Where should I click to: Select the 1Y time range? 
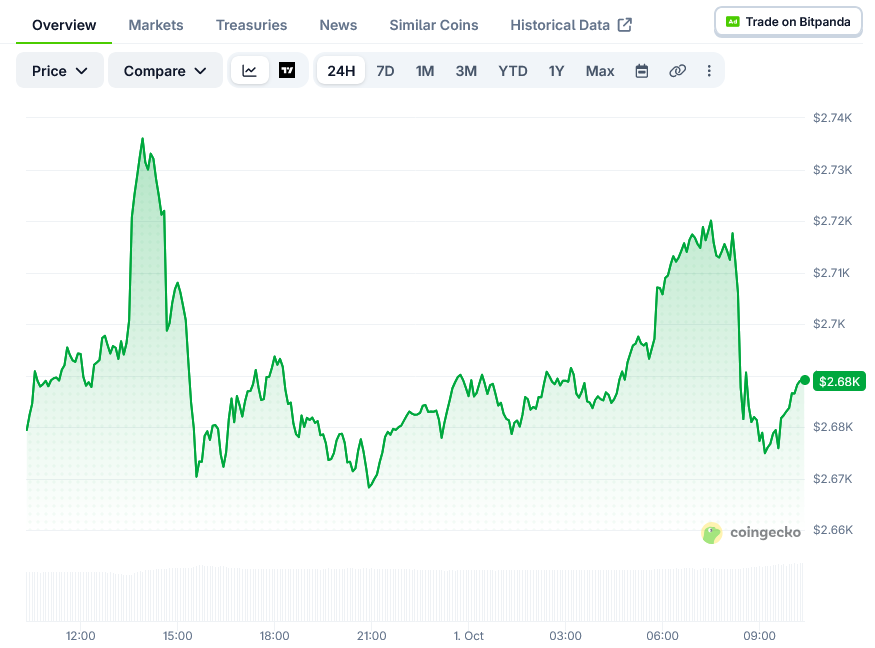(556, 71)
